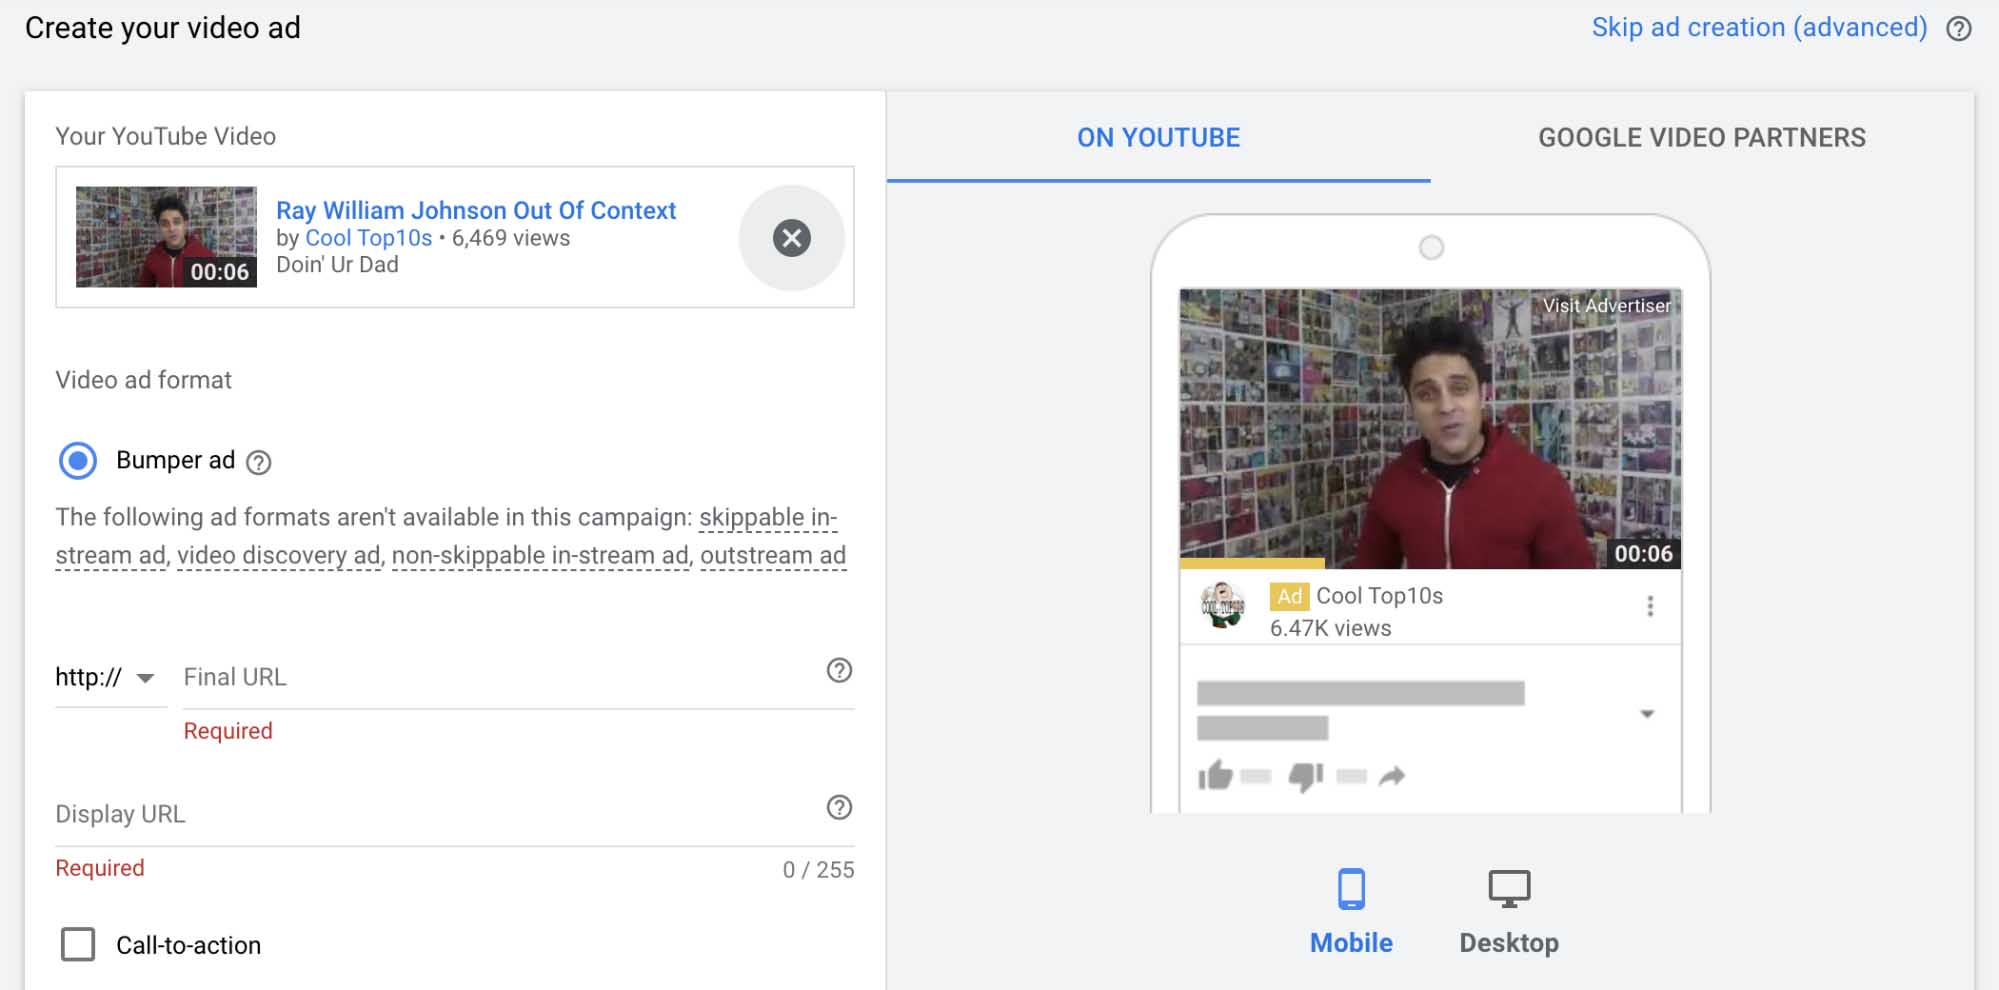Open help for Skip ad creation

[x=1958, y=29]
